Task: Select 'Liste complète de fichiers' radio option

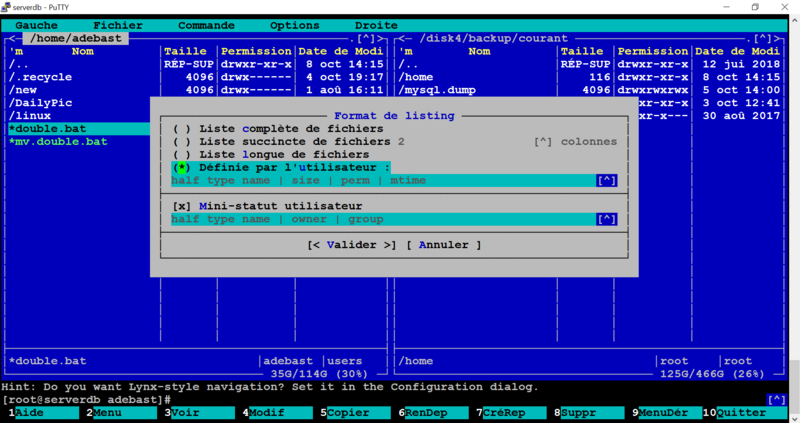Action: [x=278, y=129]
